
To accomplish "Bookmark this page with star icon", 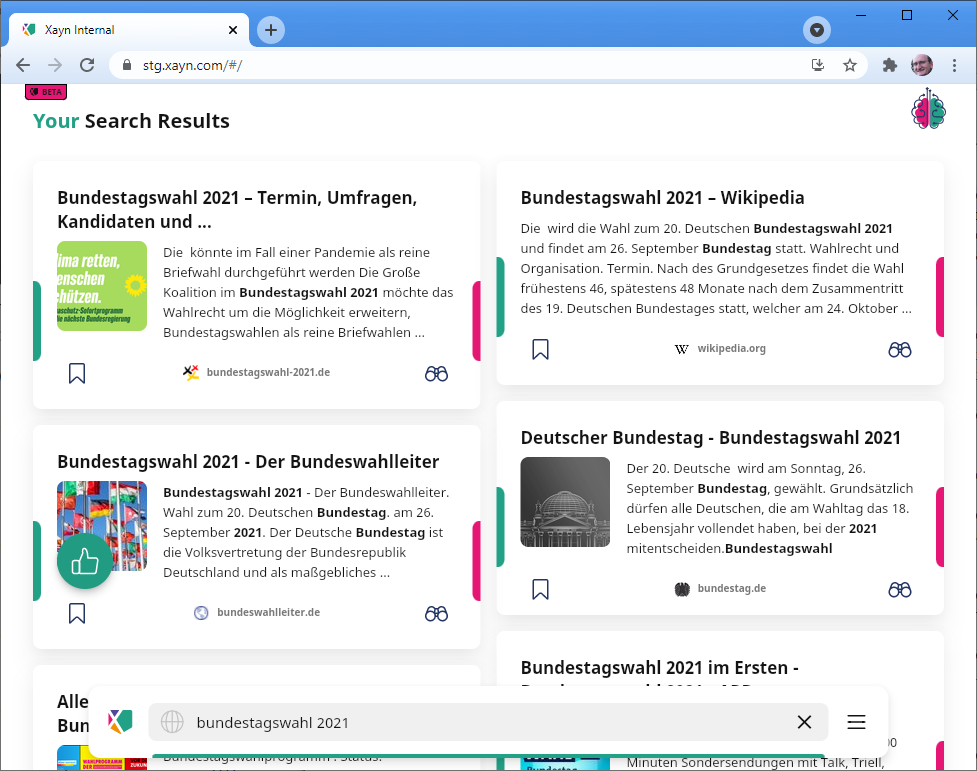I will 850,65.
